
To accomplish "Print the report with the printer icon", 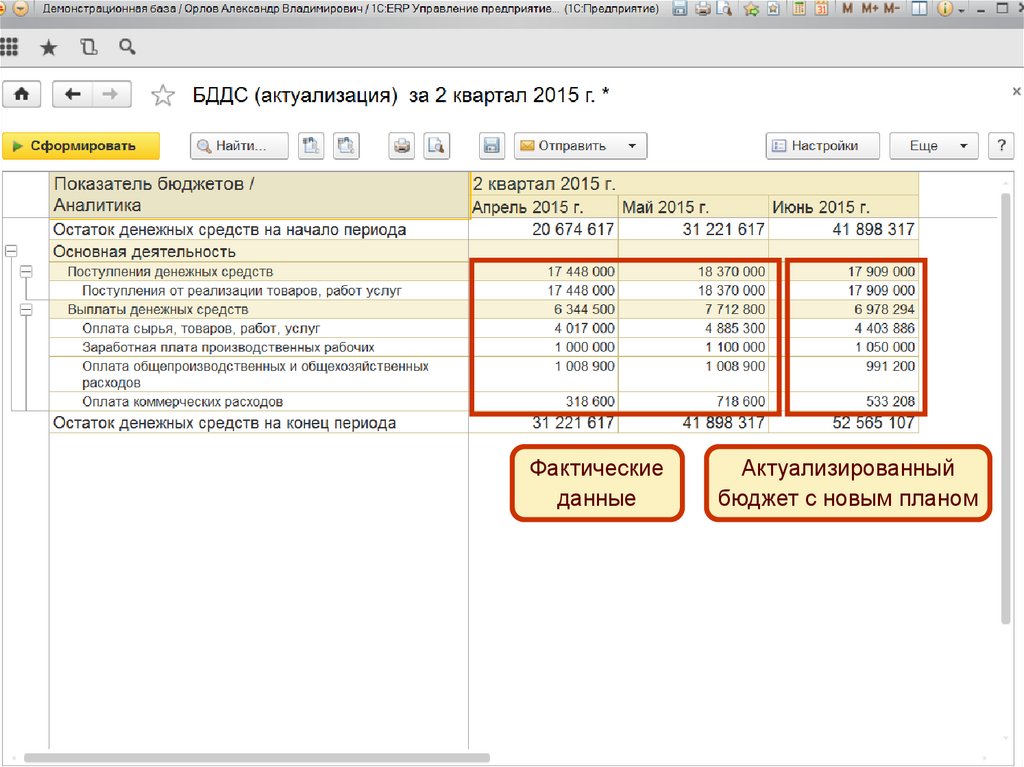I will 402,146.
